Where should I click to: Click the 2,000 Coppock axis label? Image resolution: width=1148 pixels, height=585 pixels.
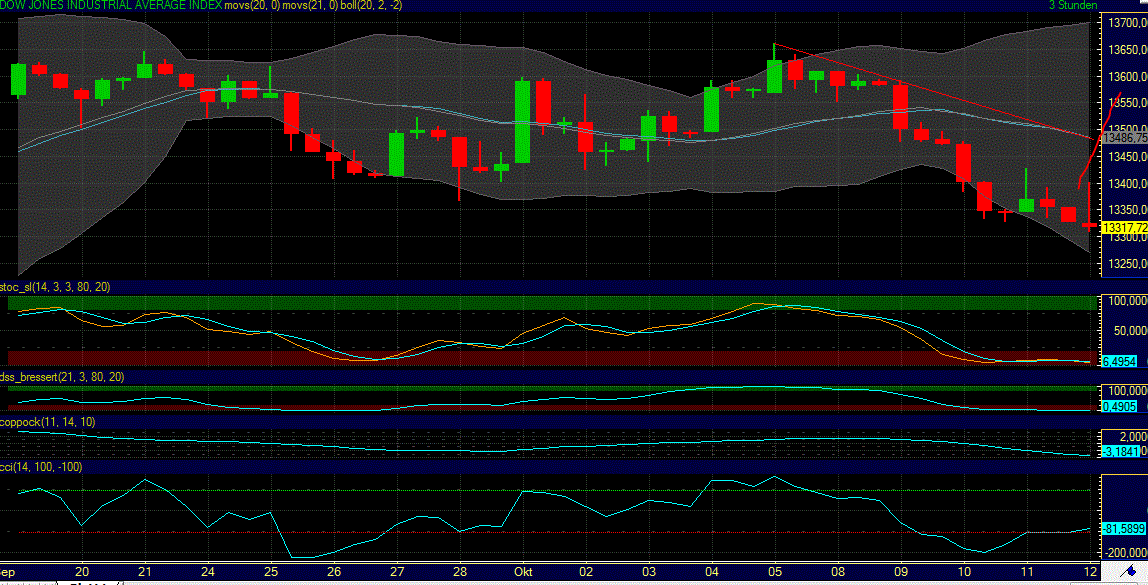pyautogui.click(x=1133, y=437)
